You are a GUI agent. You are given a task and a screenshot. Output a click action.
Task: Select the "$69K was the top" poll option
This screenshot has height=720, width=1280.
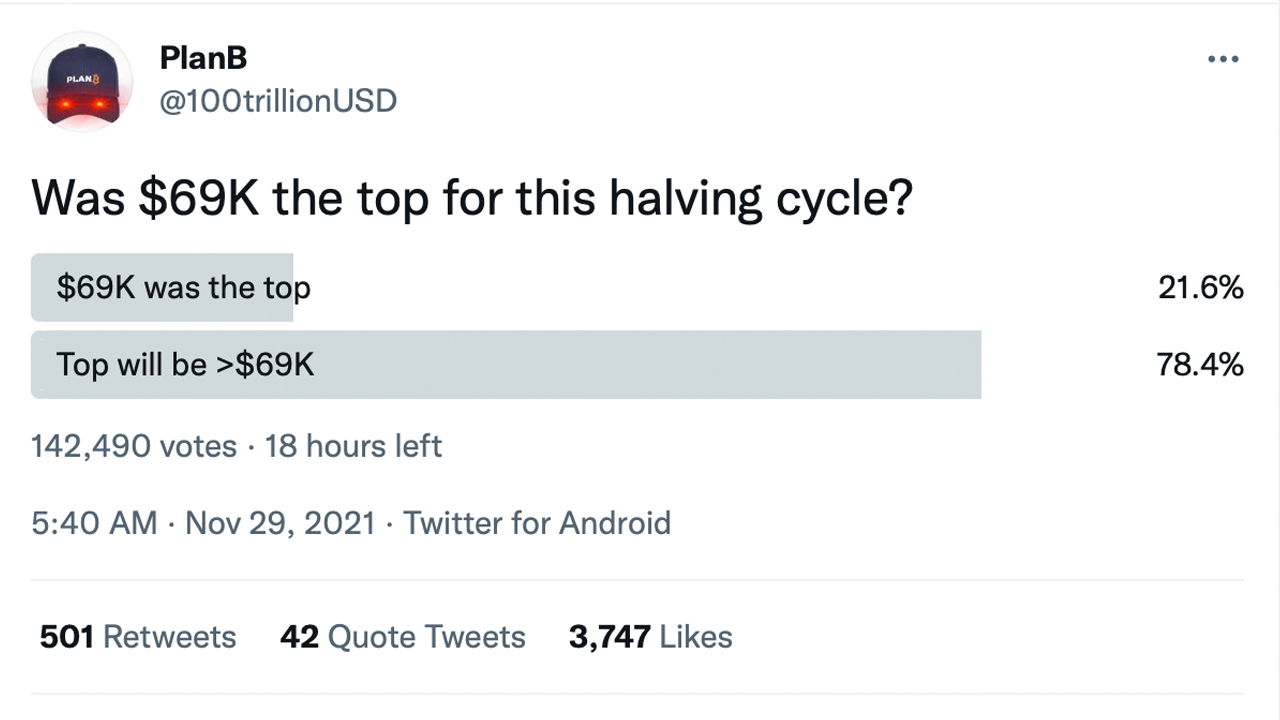[x=183, y=288]
